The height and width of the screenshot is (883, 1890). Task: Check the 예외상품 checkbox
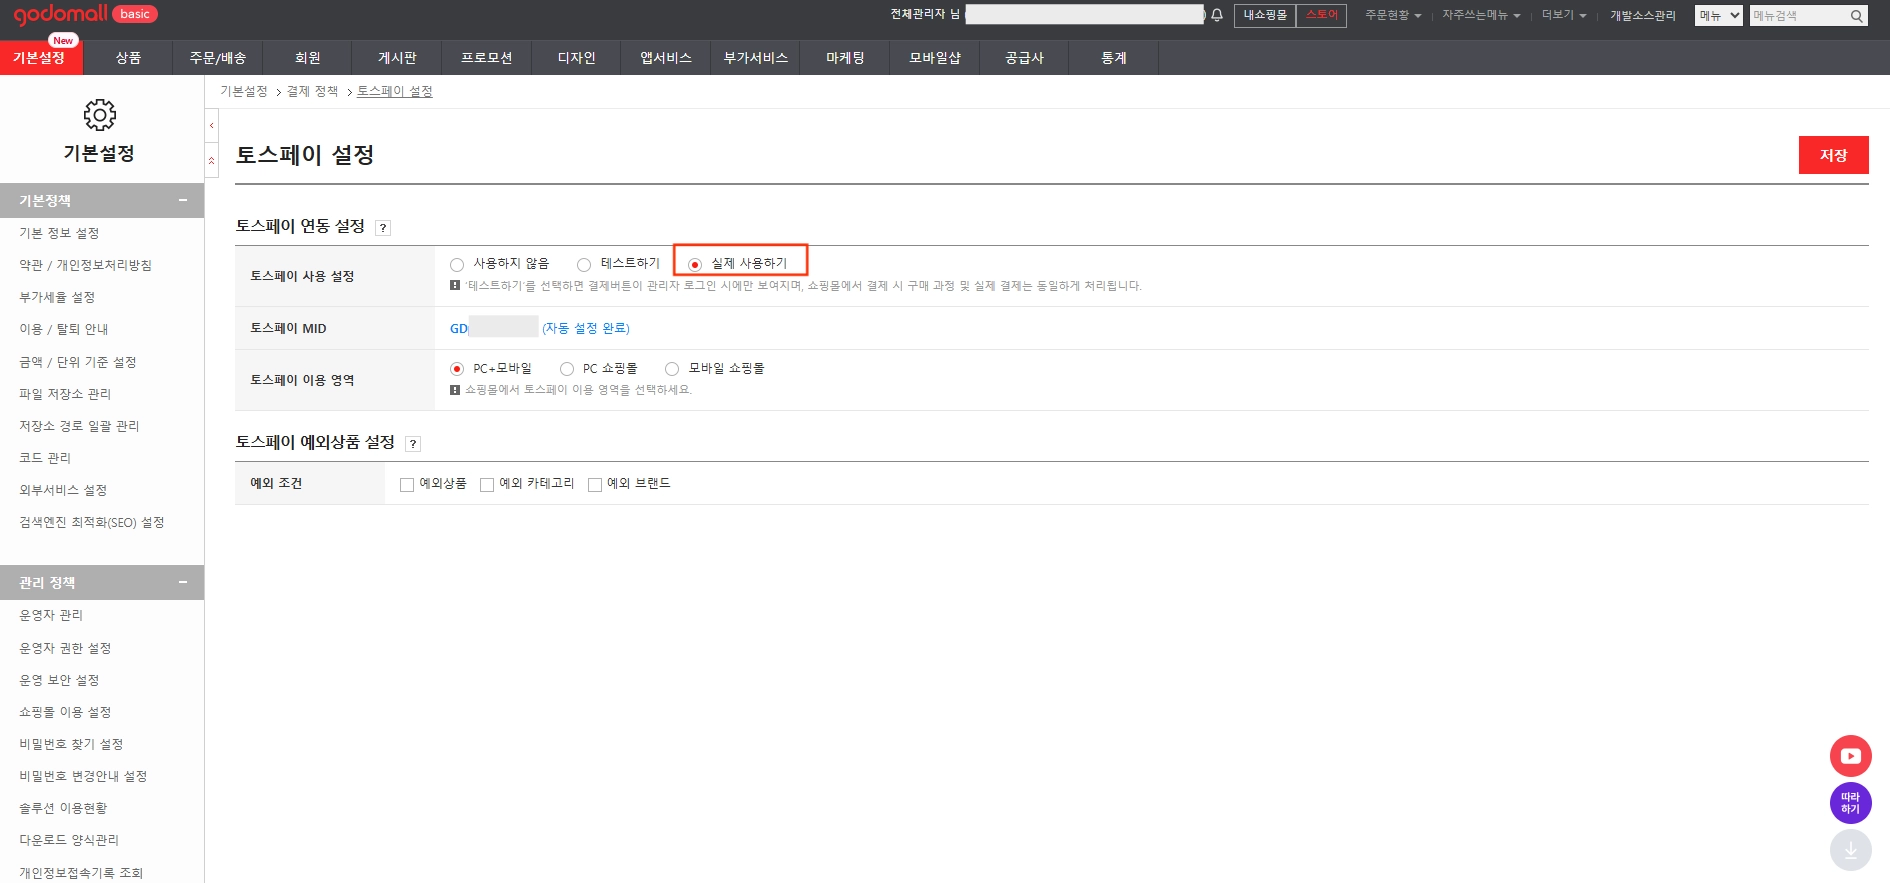click(x=407, y=485)
